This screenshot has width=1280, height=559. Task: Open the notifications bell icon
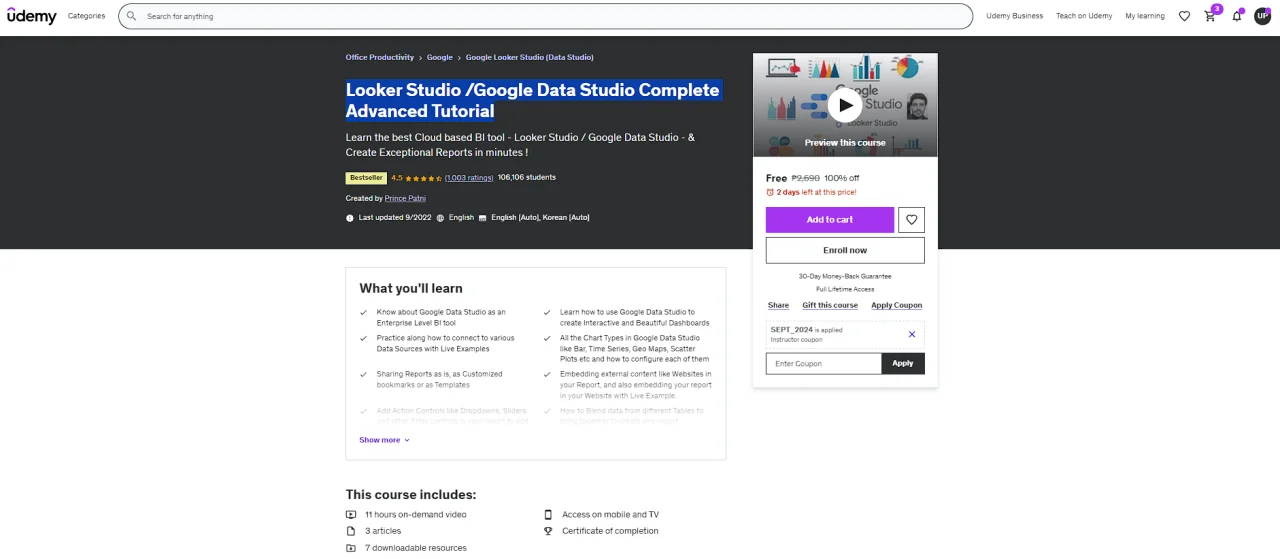point(1236,16)
